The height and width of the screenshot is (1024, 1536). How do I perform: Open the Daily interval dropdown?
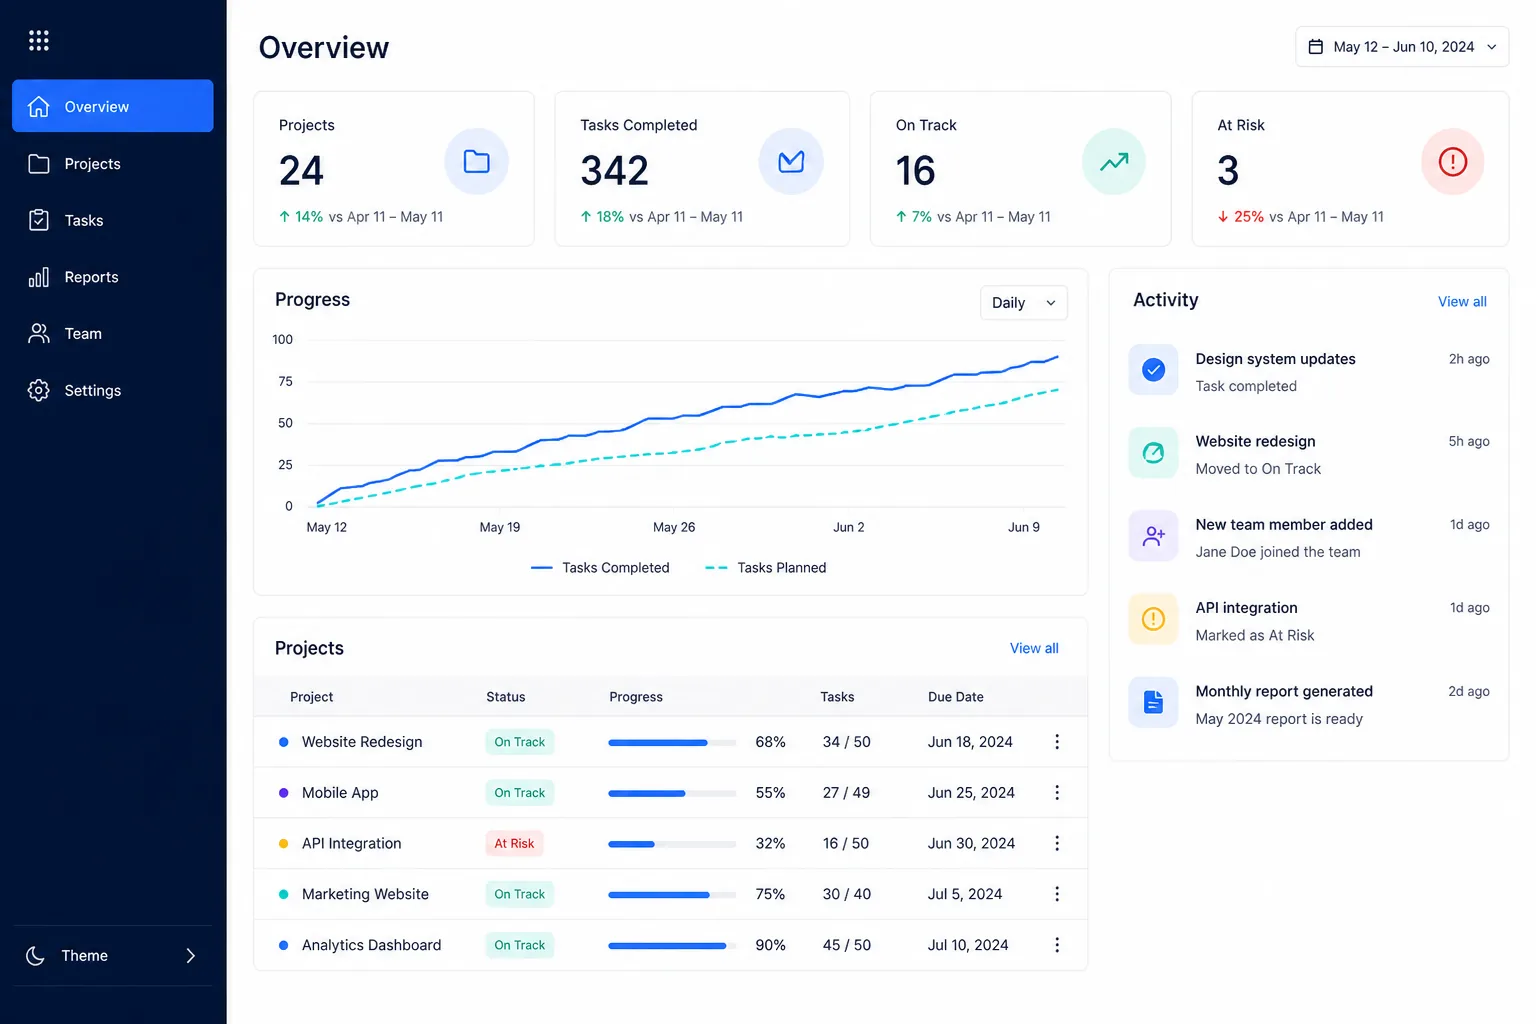tap(1024, 303)
